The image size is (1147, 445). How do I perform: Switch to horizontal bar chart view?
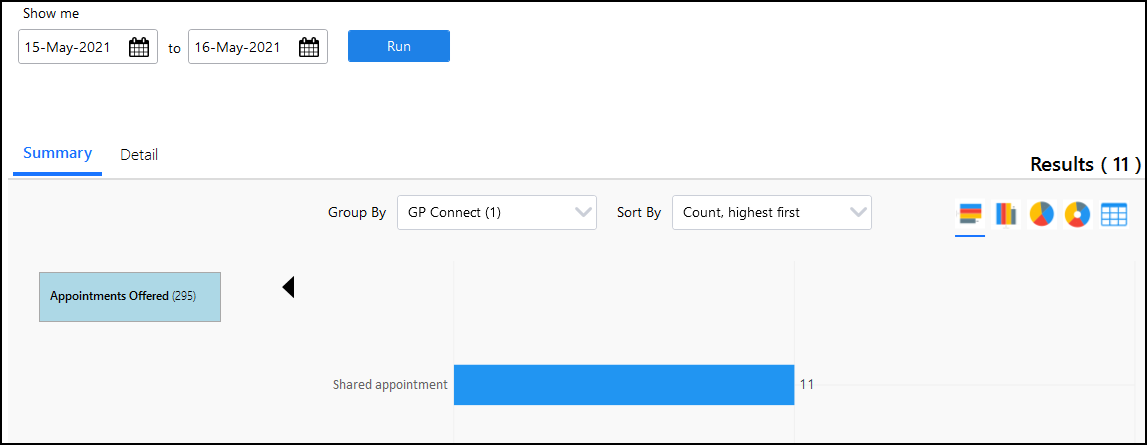pos(970,214)
